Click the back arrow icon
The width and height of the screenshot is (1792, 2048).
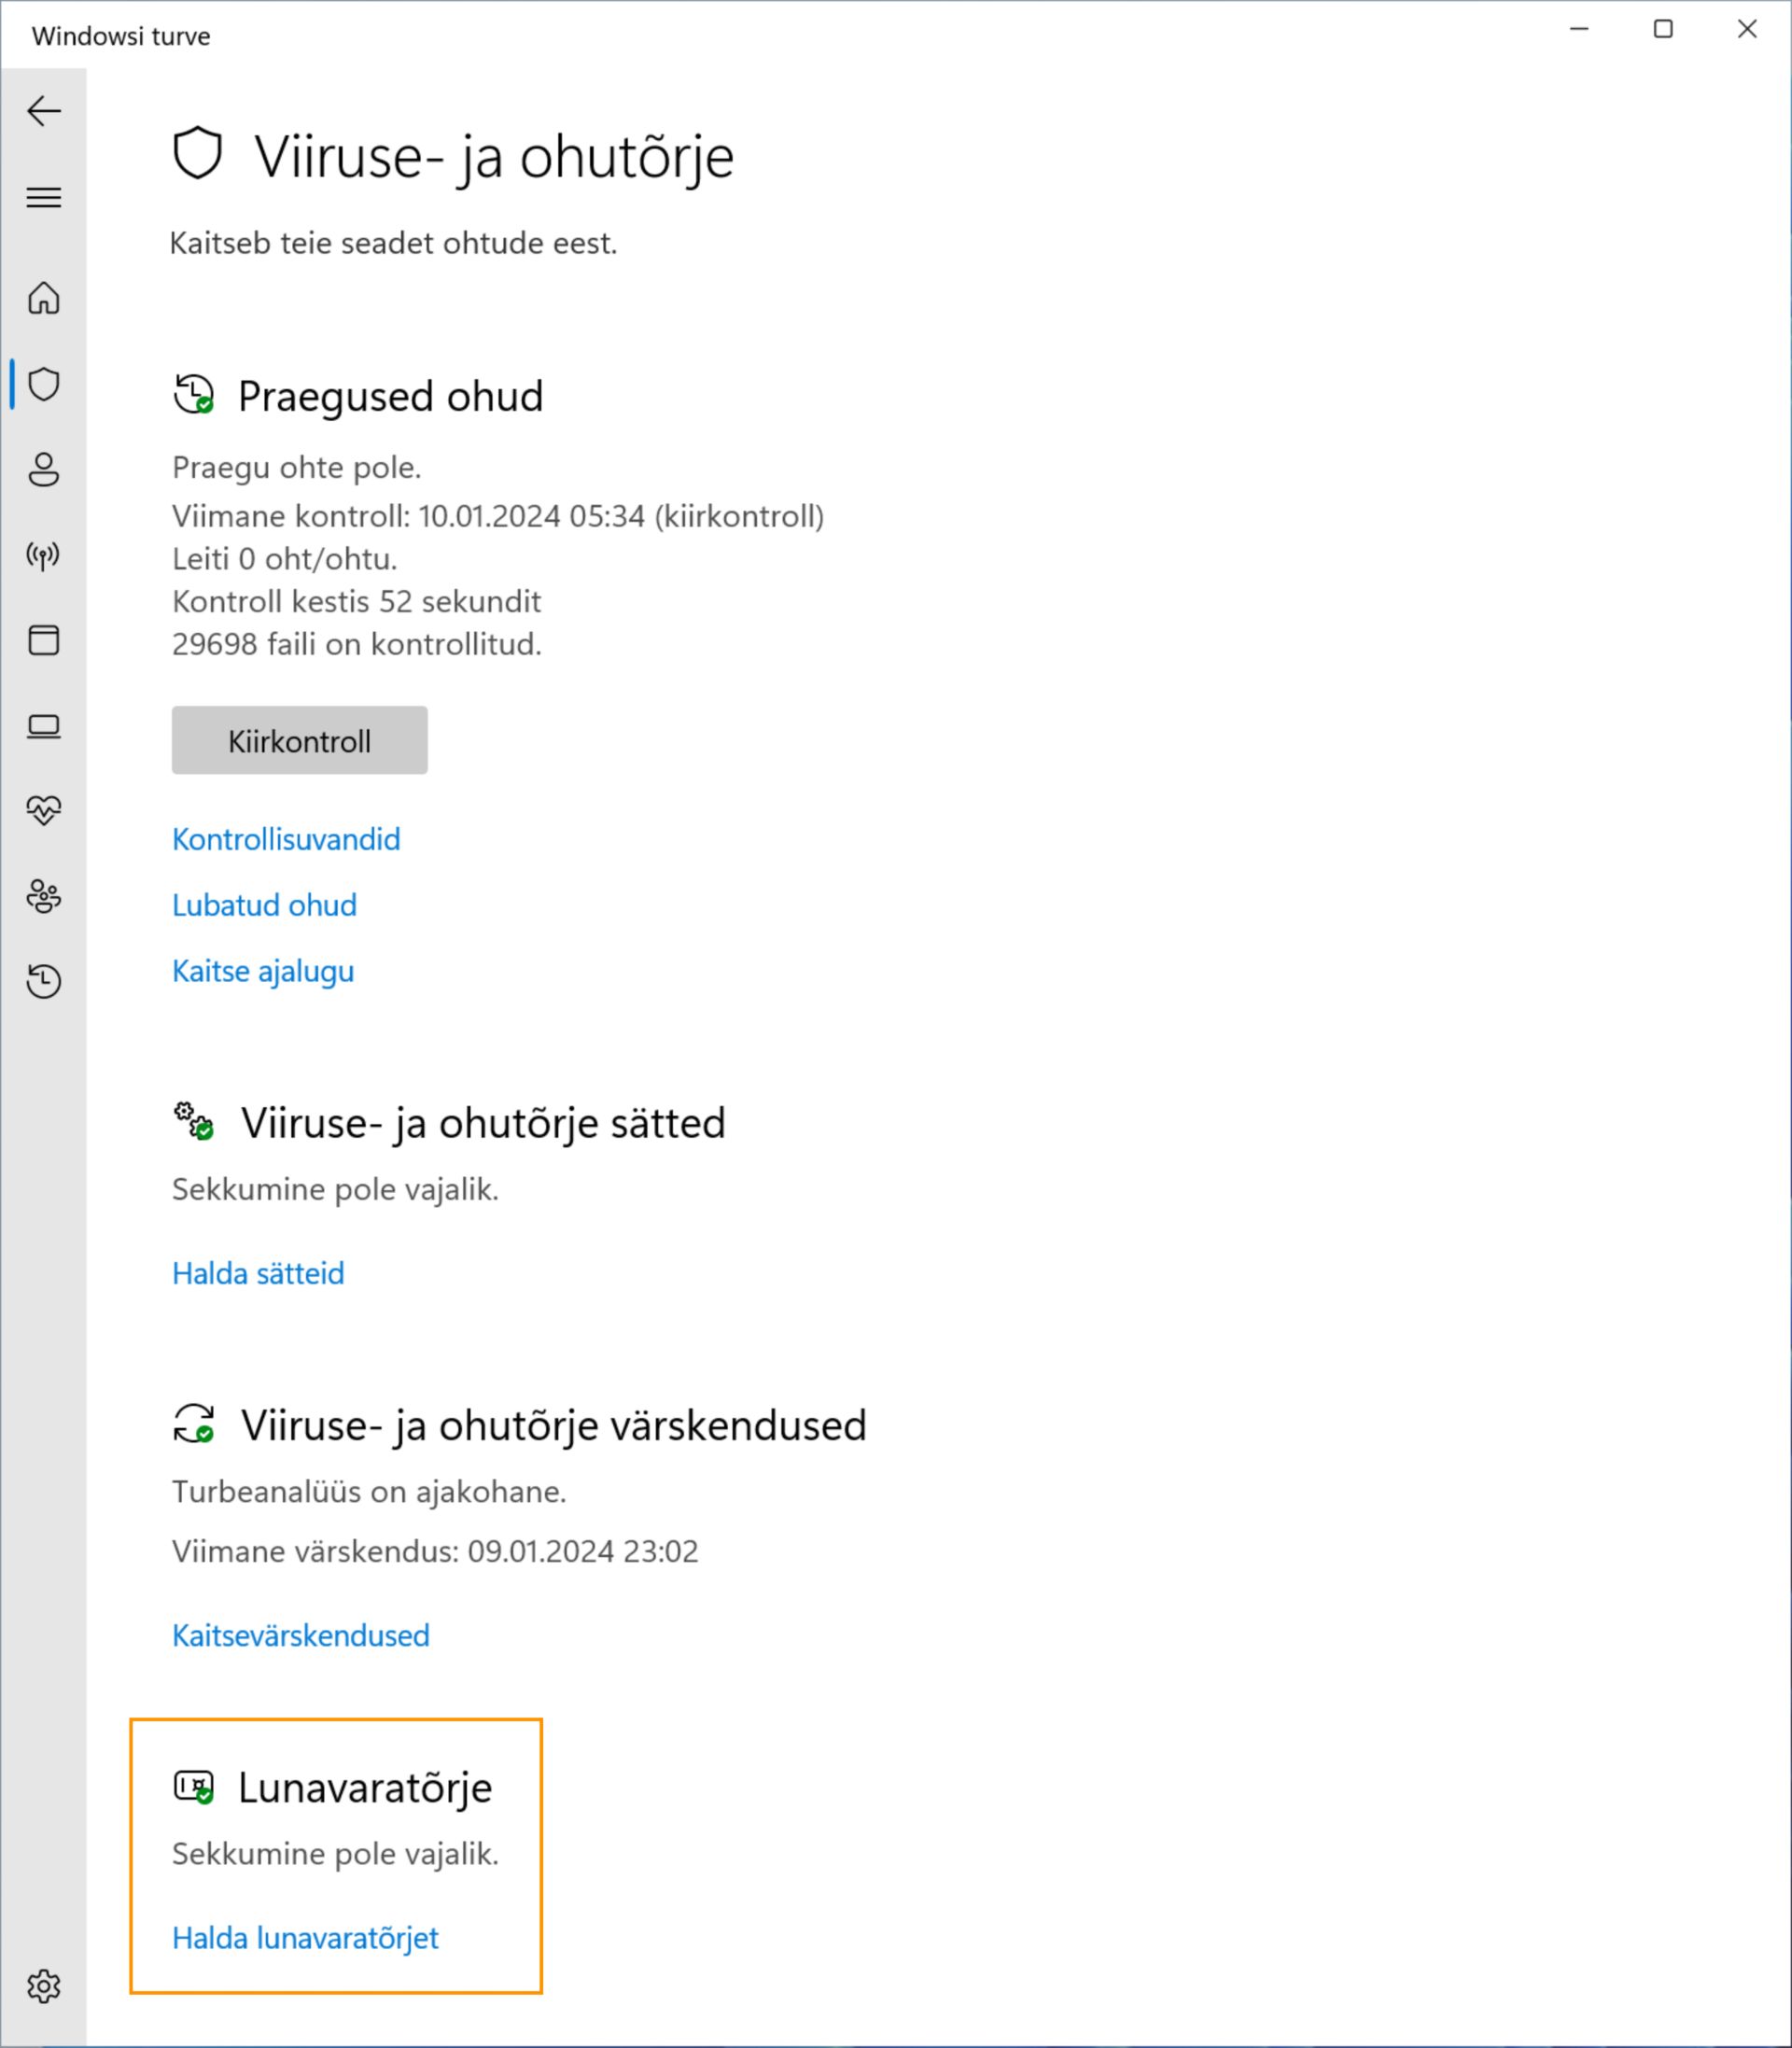pyautogui.click(x=44, y=111)
